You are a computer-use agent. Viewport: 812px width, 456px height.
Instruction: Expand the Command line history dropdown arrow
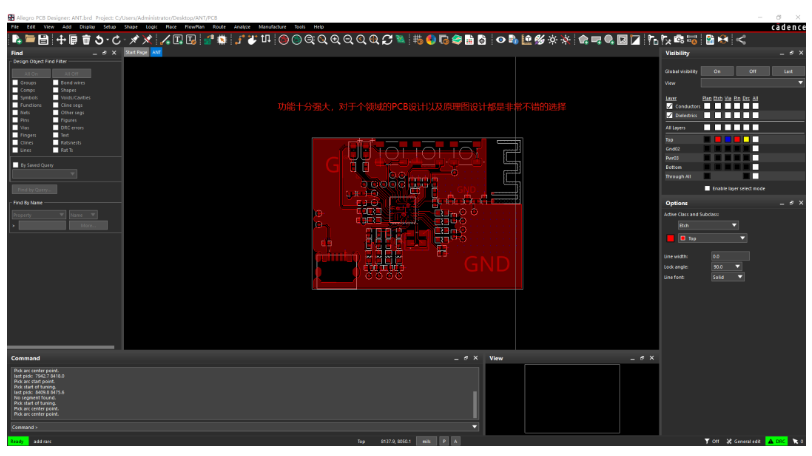(474, 427)
